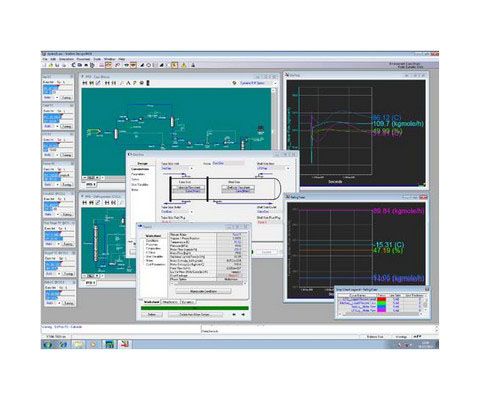This screenshot has width=480, height=396.
Task: Expand the Tube Side Outlet dropdown
Action: (x=192, y=212)
